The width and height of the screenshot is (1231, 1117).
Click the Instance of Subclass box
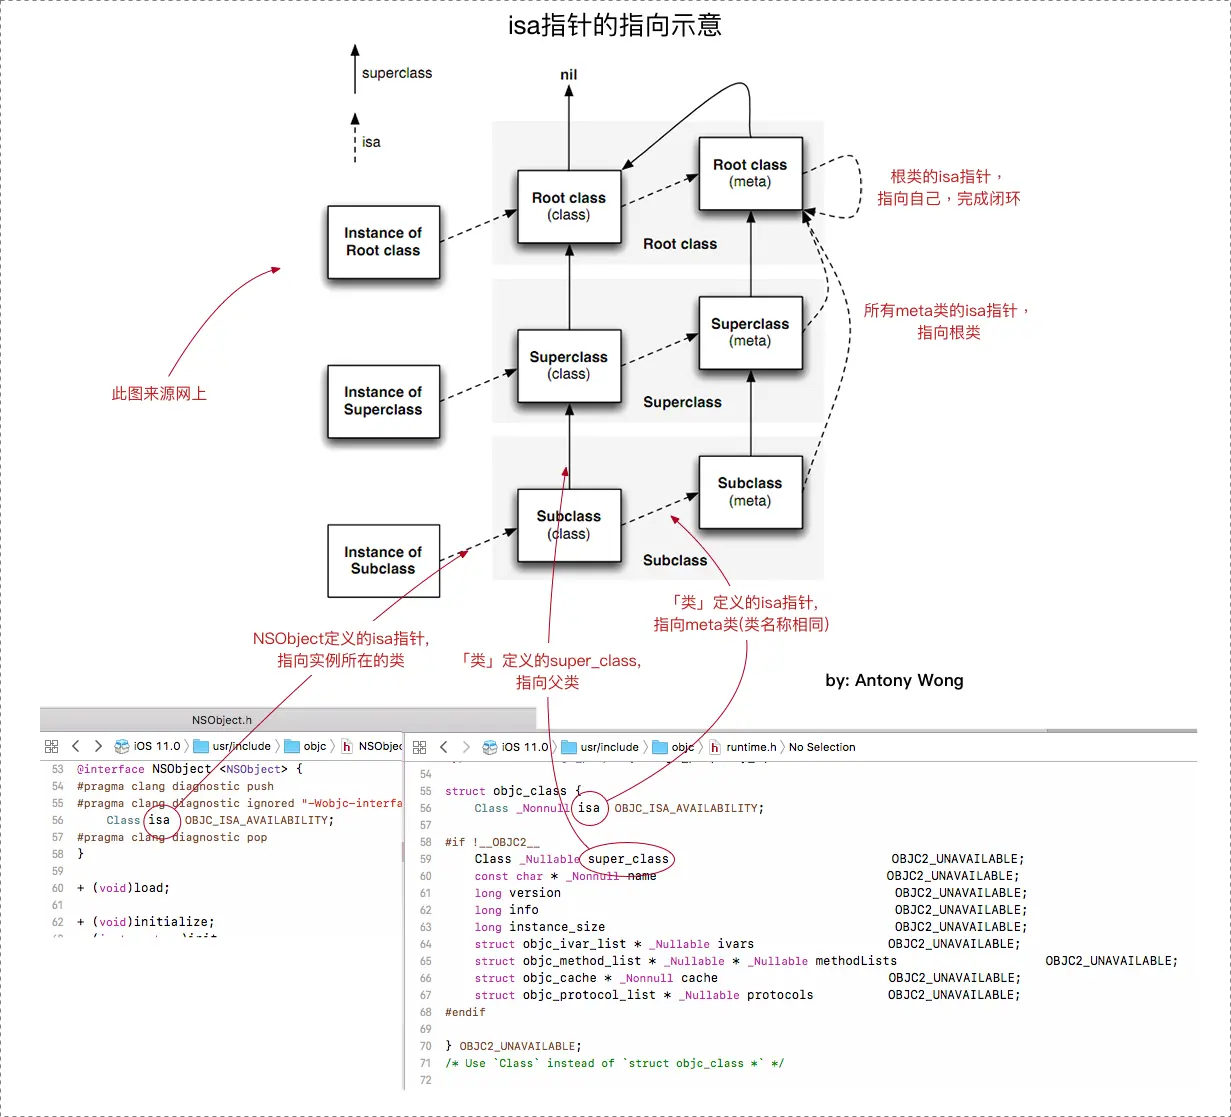pyautogui.click(x=383, y=560)
